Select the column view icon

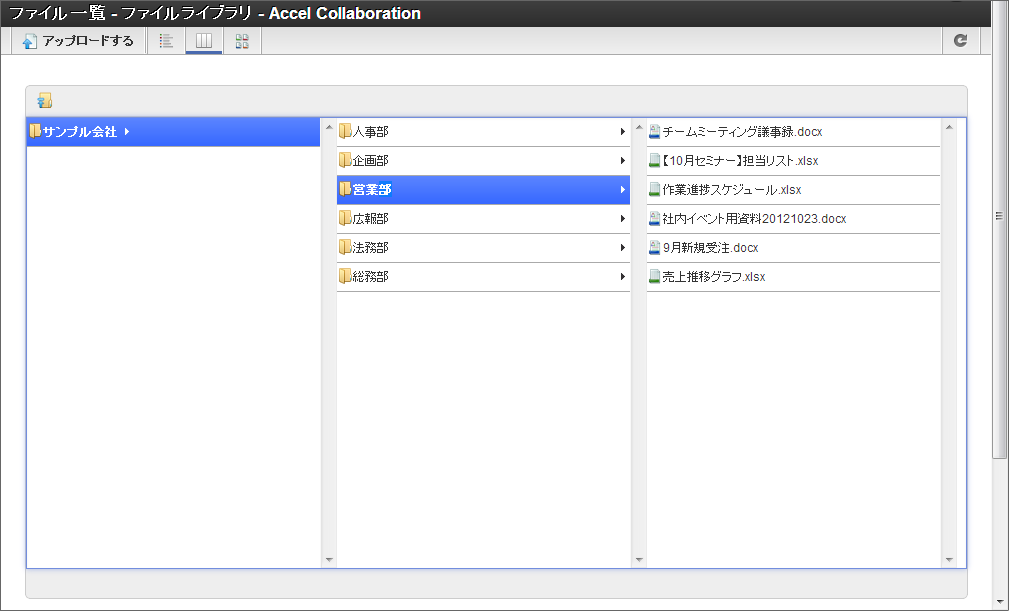[204, 41]
